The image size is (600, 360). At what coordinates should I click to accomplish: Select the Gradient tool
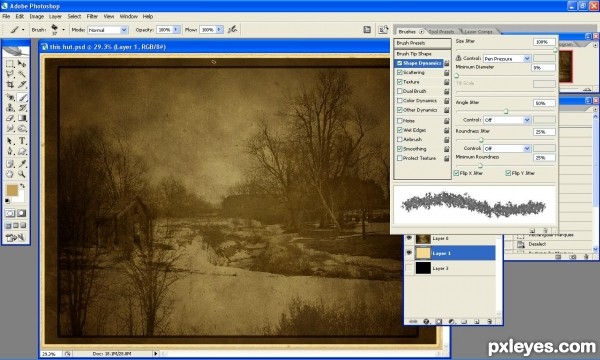pos(22,118)
